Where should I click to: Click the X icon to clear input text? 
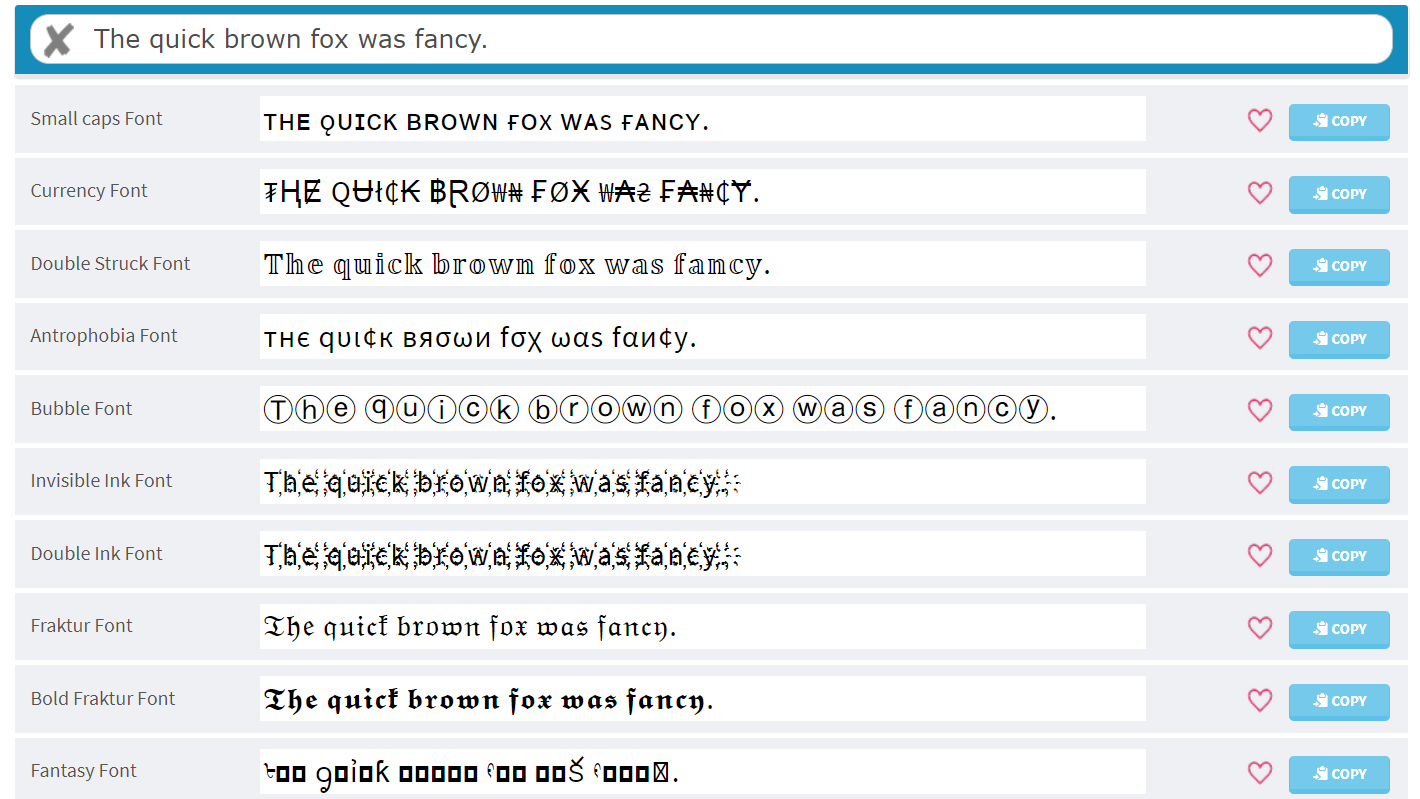(57, 39)
